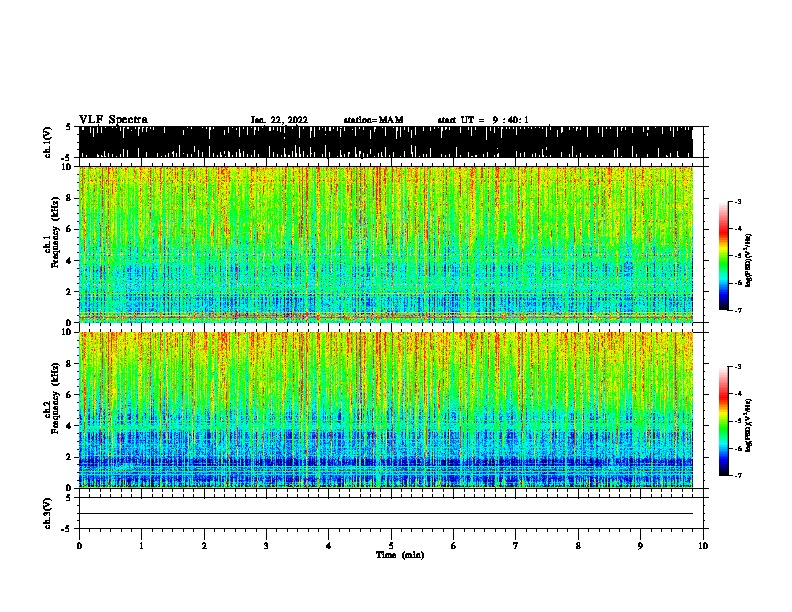Click the "VLF Spectra" plot title
792x612 pixels.
(x=113, y=120)
